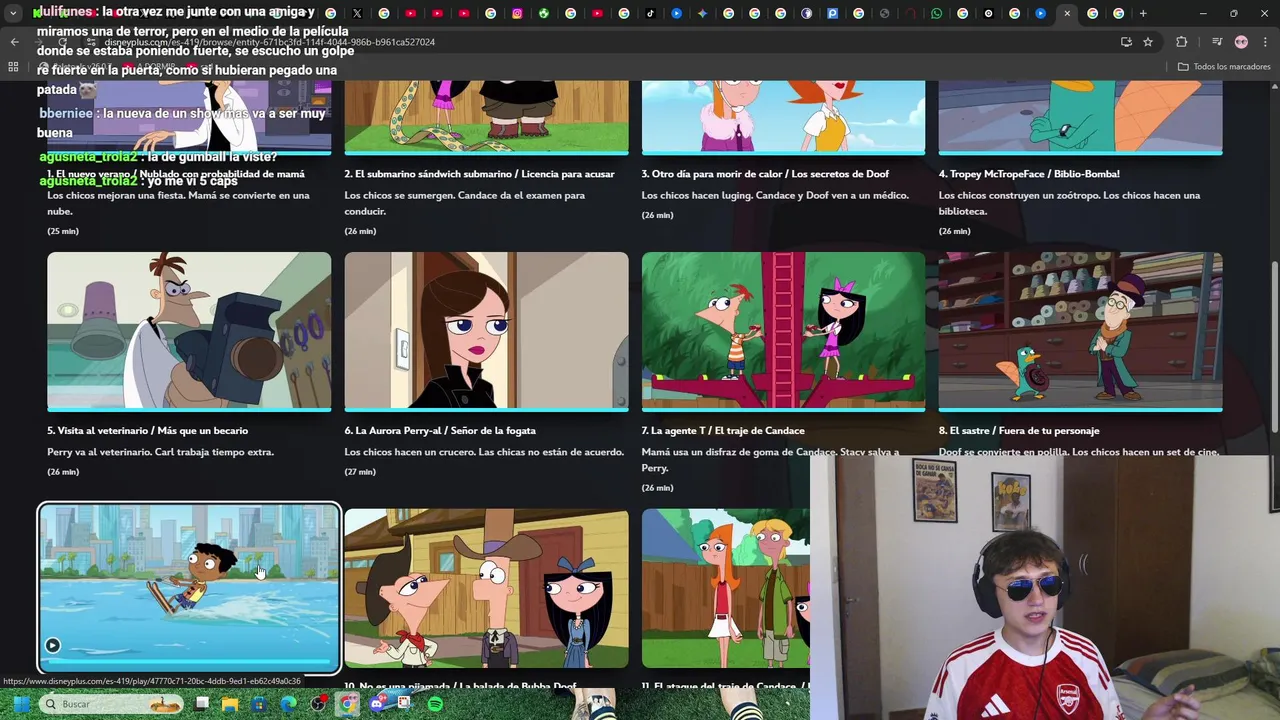Open File Explorer from the taskbar
Viewport: 1280px width, 720px height.
(x=230, y=704)
